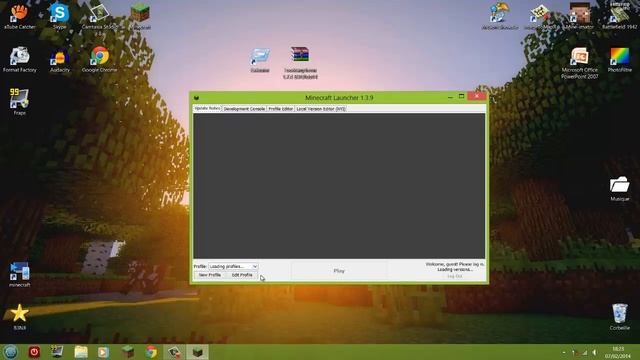Launch PhotoFiltre desktop shortcut
This screenshot has width=640, height=360.
pyautogui.click(x=620, y=60)
